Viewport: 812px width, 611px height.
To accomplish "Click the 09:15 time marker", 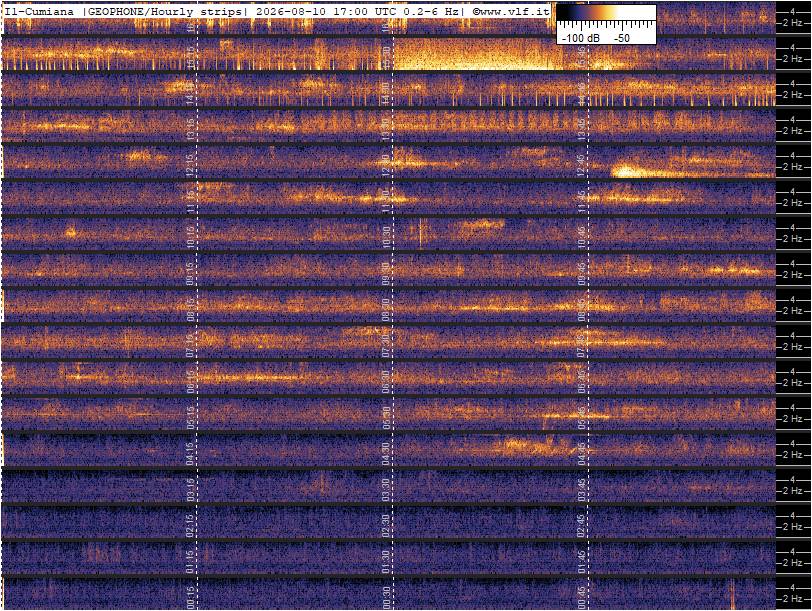I will click(x=191, y=273).
